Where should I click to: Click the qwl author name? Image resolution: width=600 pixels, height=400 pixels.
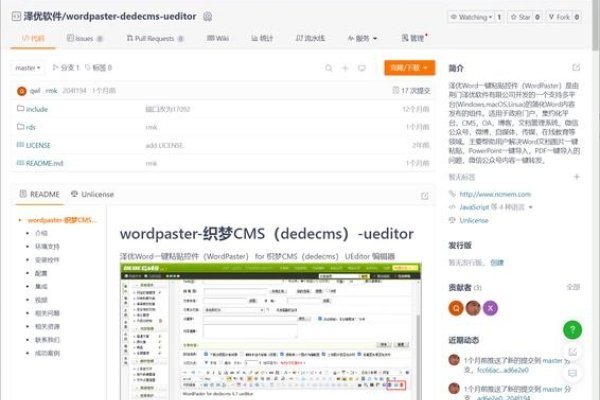(x=34, y=91)
